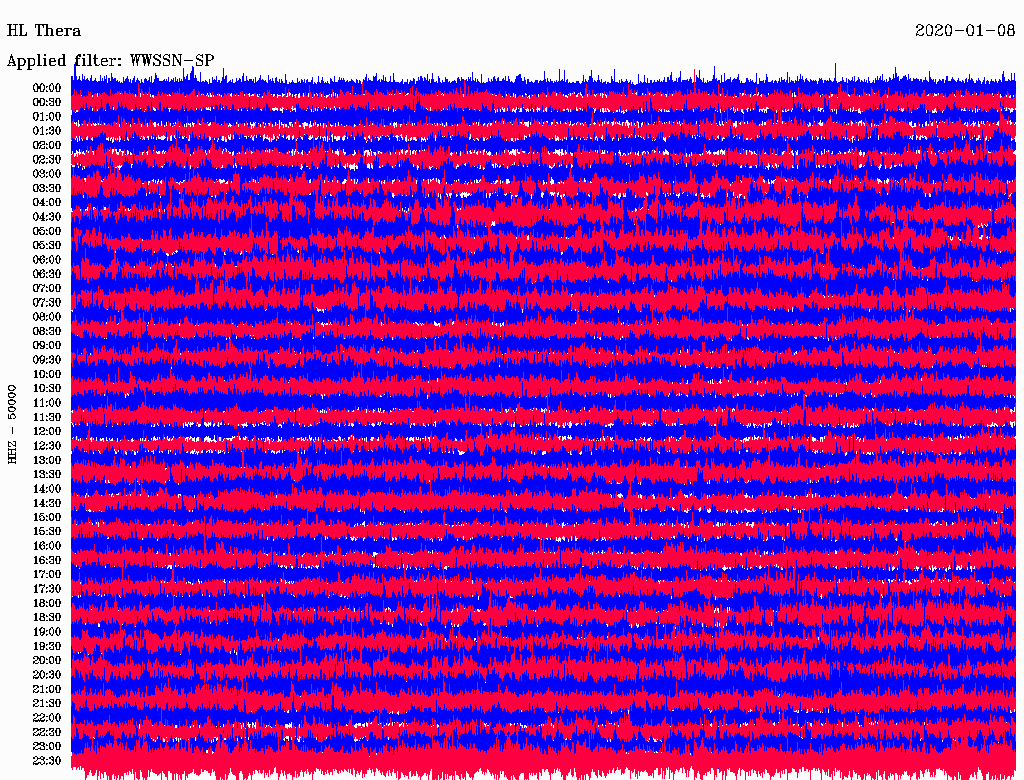This screenshot has height=780, width=1024.
Task: Select the 14:00 time label
Action: coord(46,489)
